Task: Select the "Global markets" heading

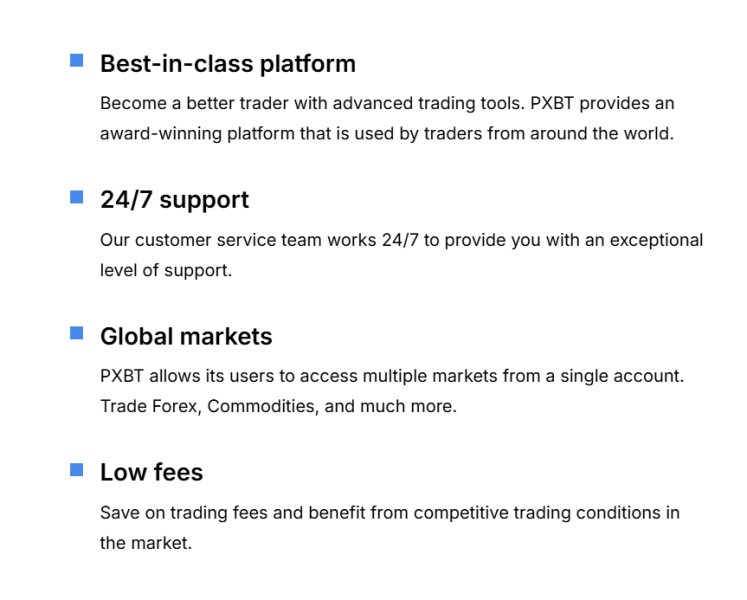Action: 186,336
